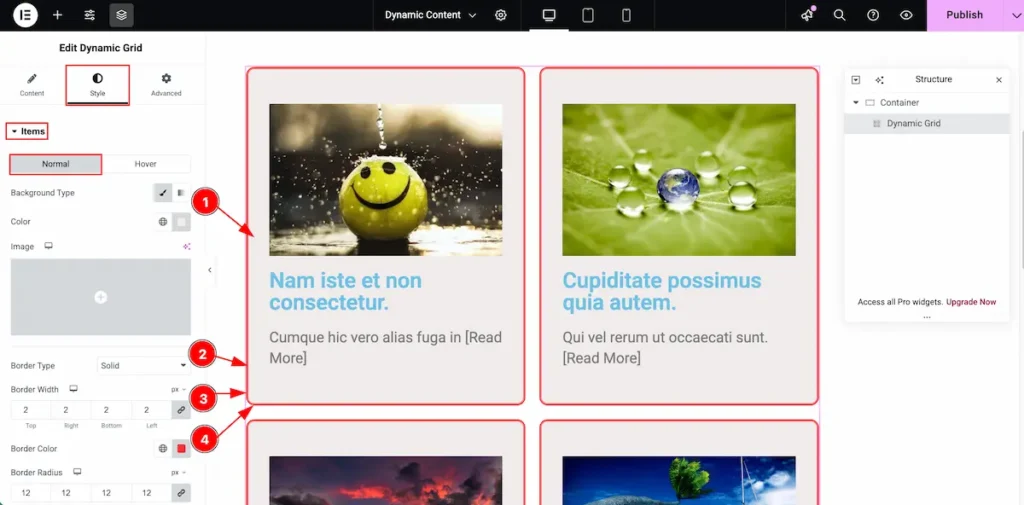Toggle linked values for Border Radius
Screen dimensions: 1024x505
click(x=181, y=493)
